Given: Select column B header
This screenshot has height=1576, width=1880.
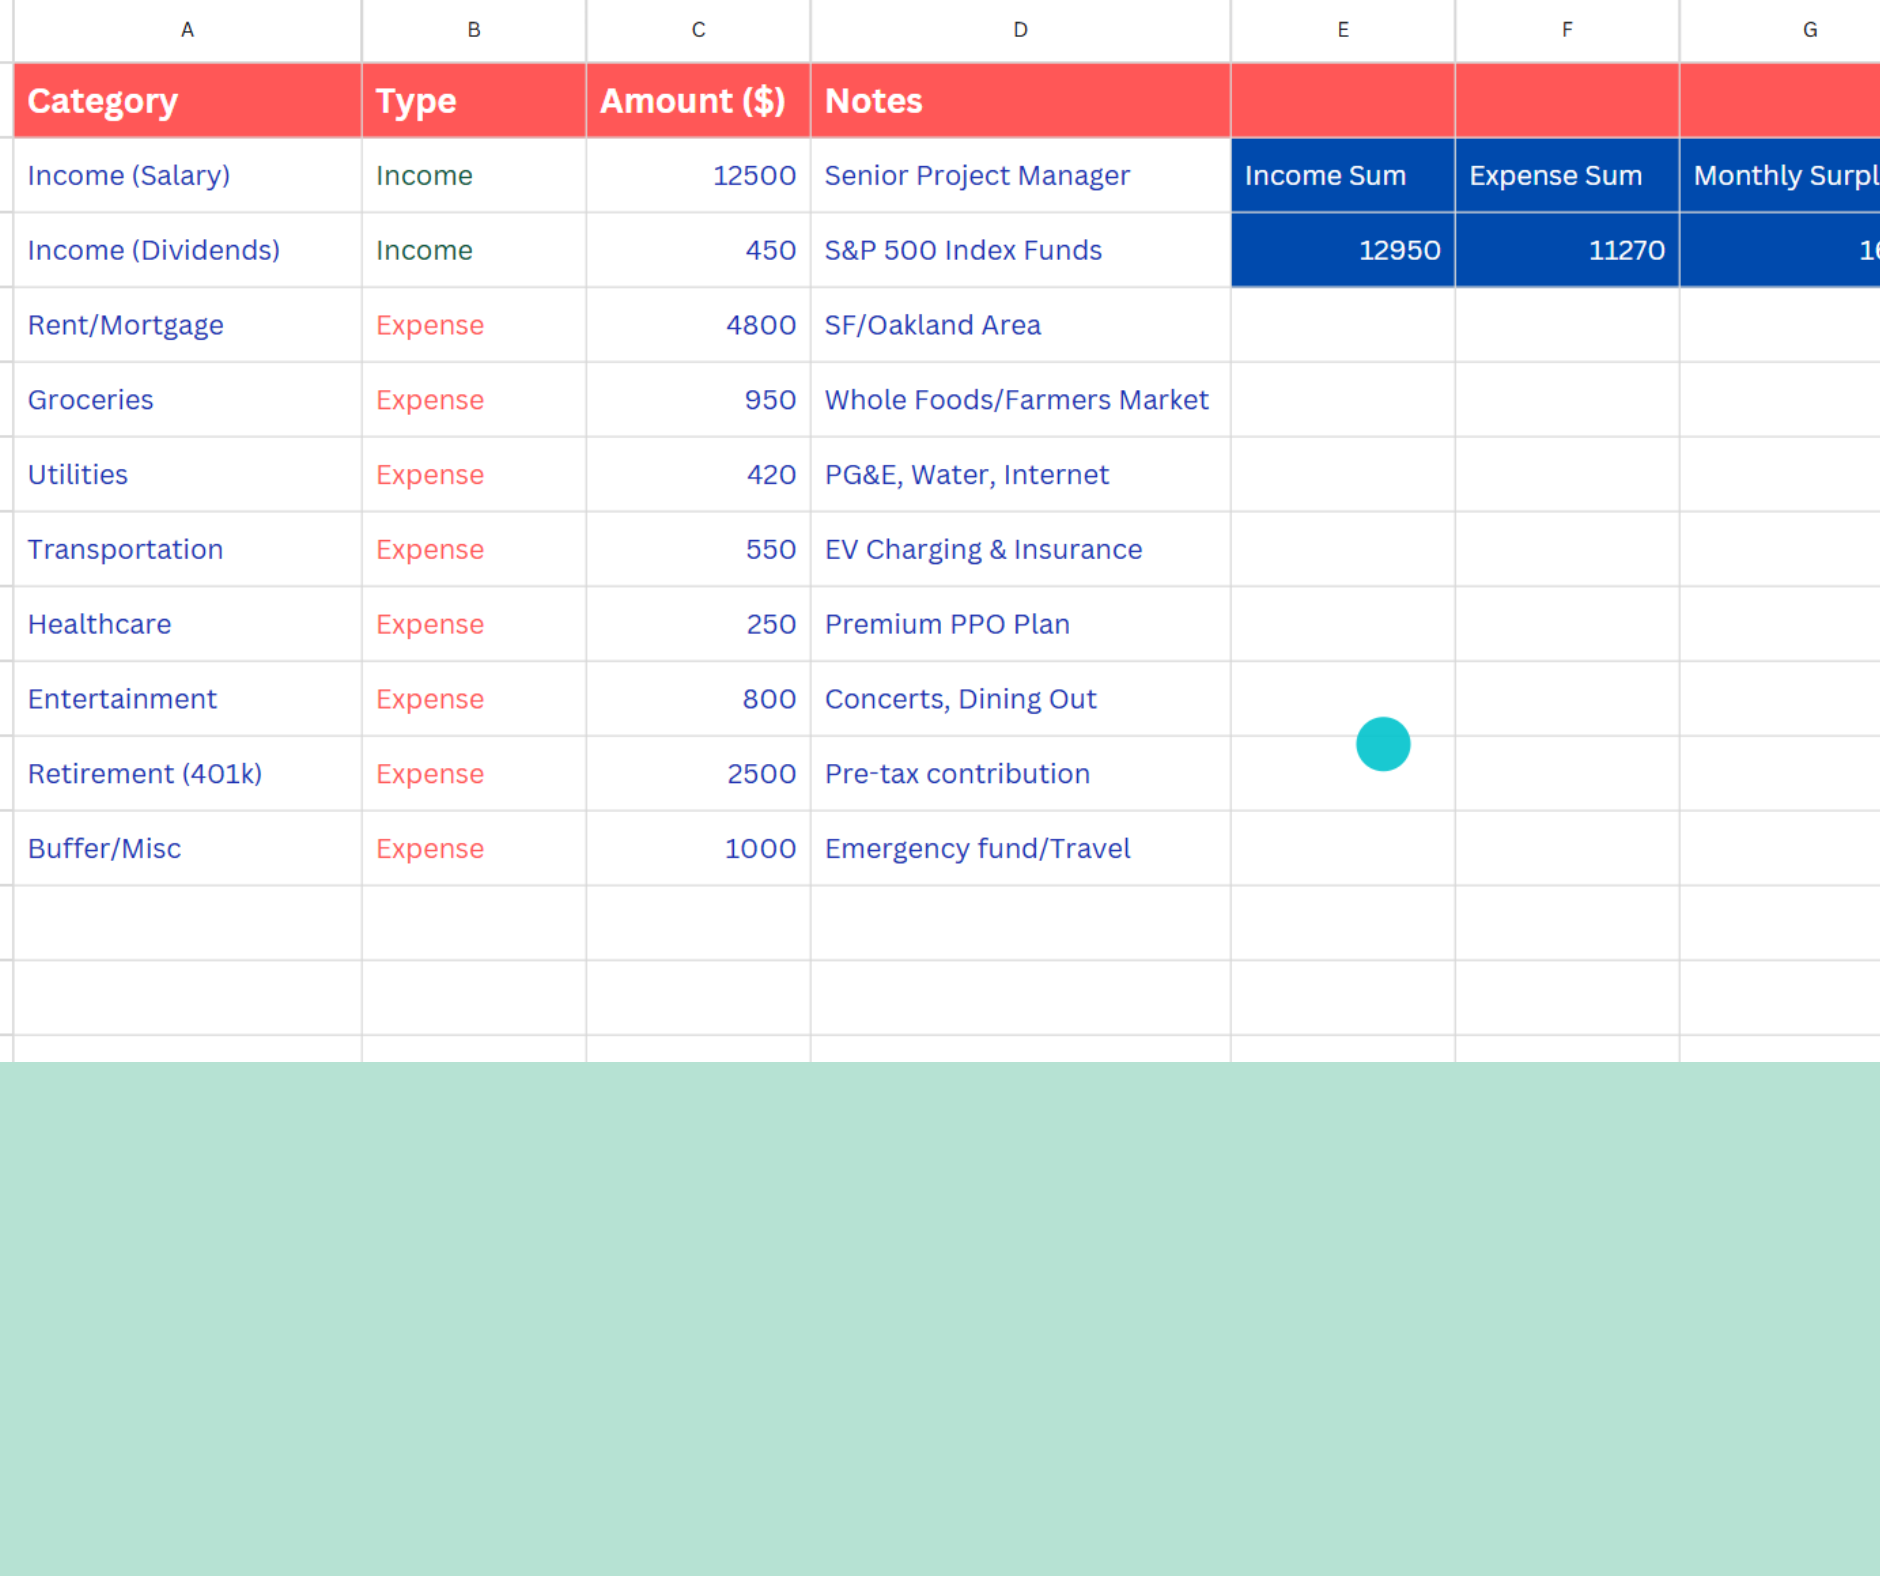Looking at the screenshot, I should [x=474, y=30].
